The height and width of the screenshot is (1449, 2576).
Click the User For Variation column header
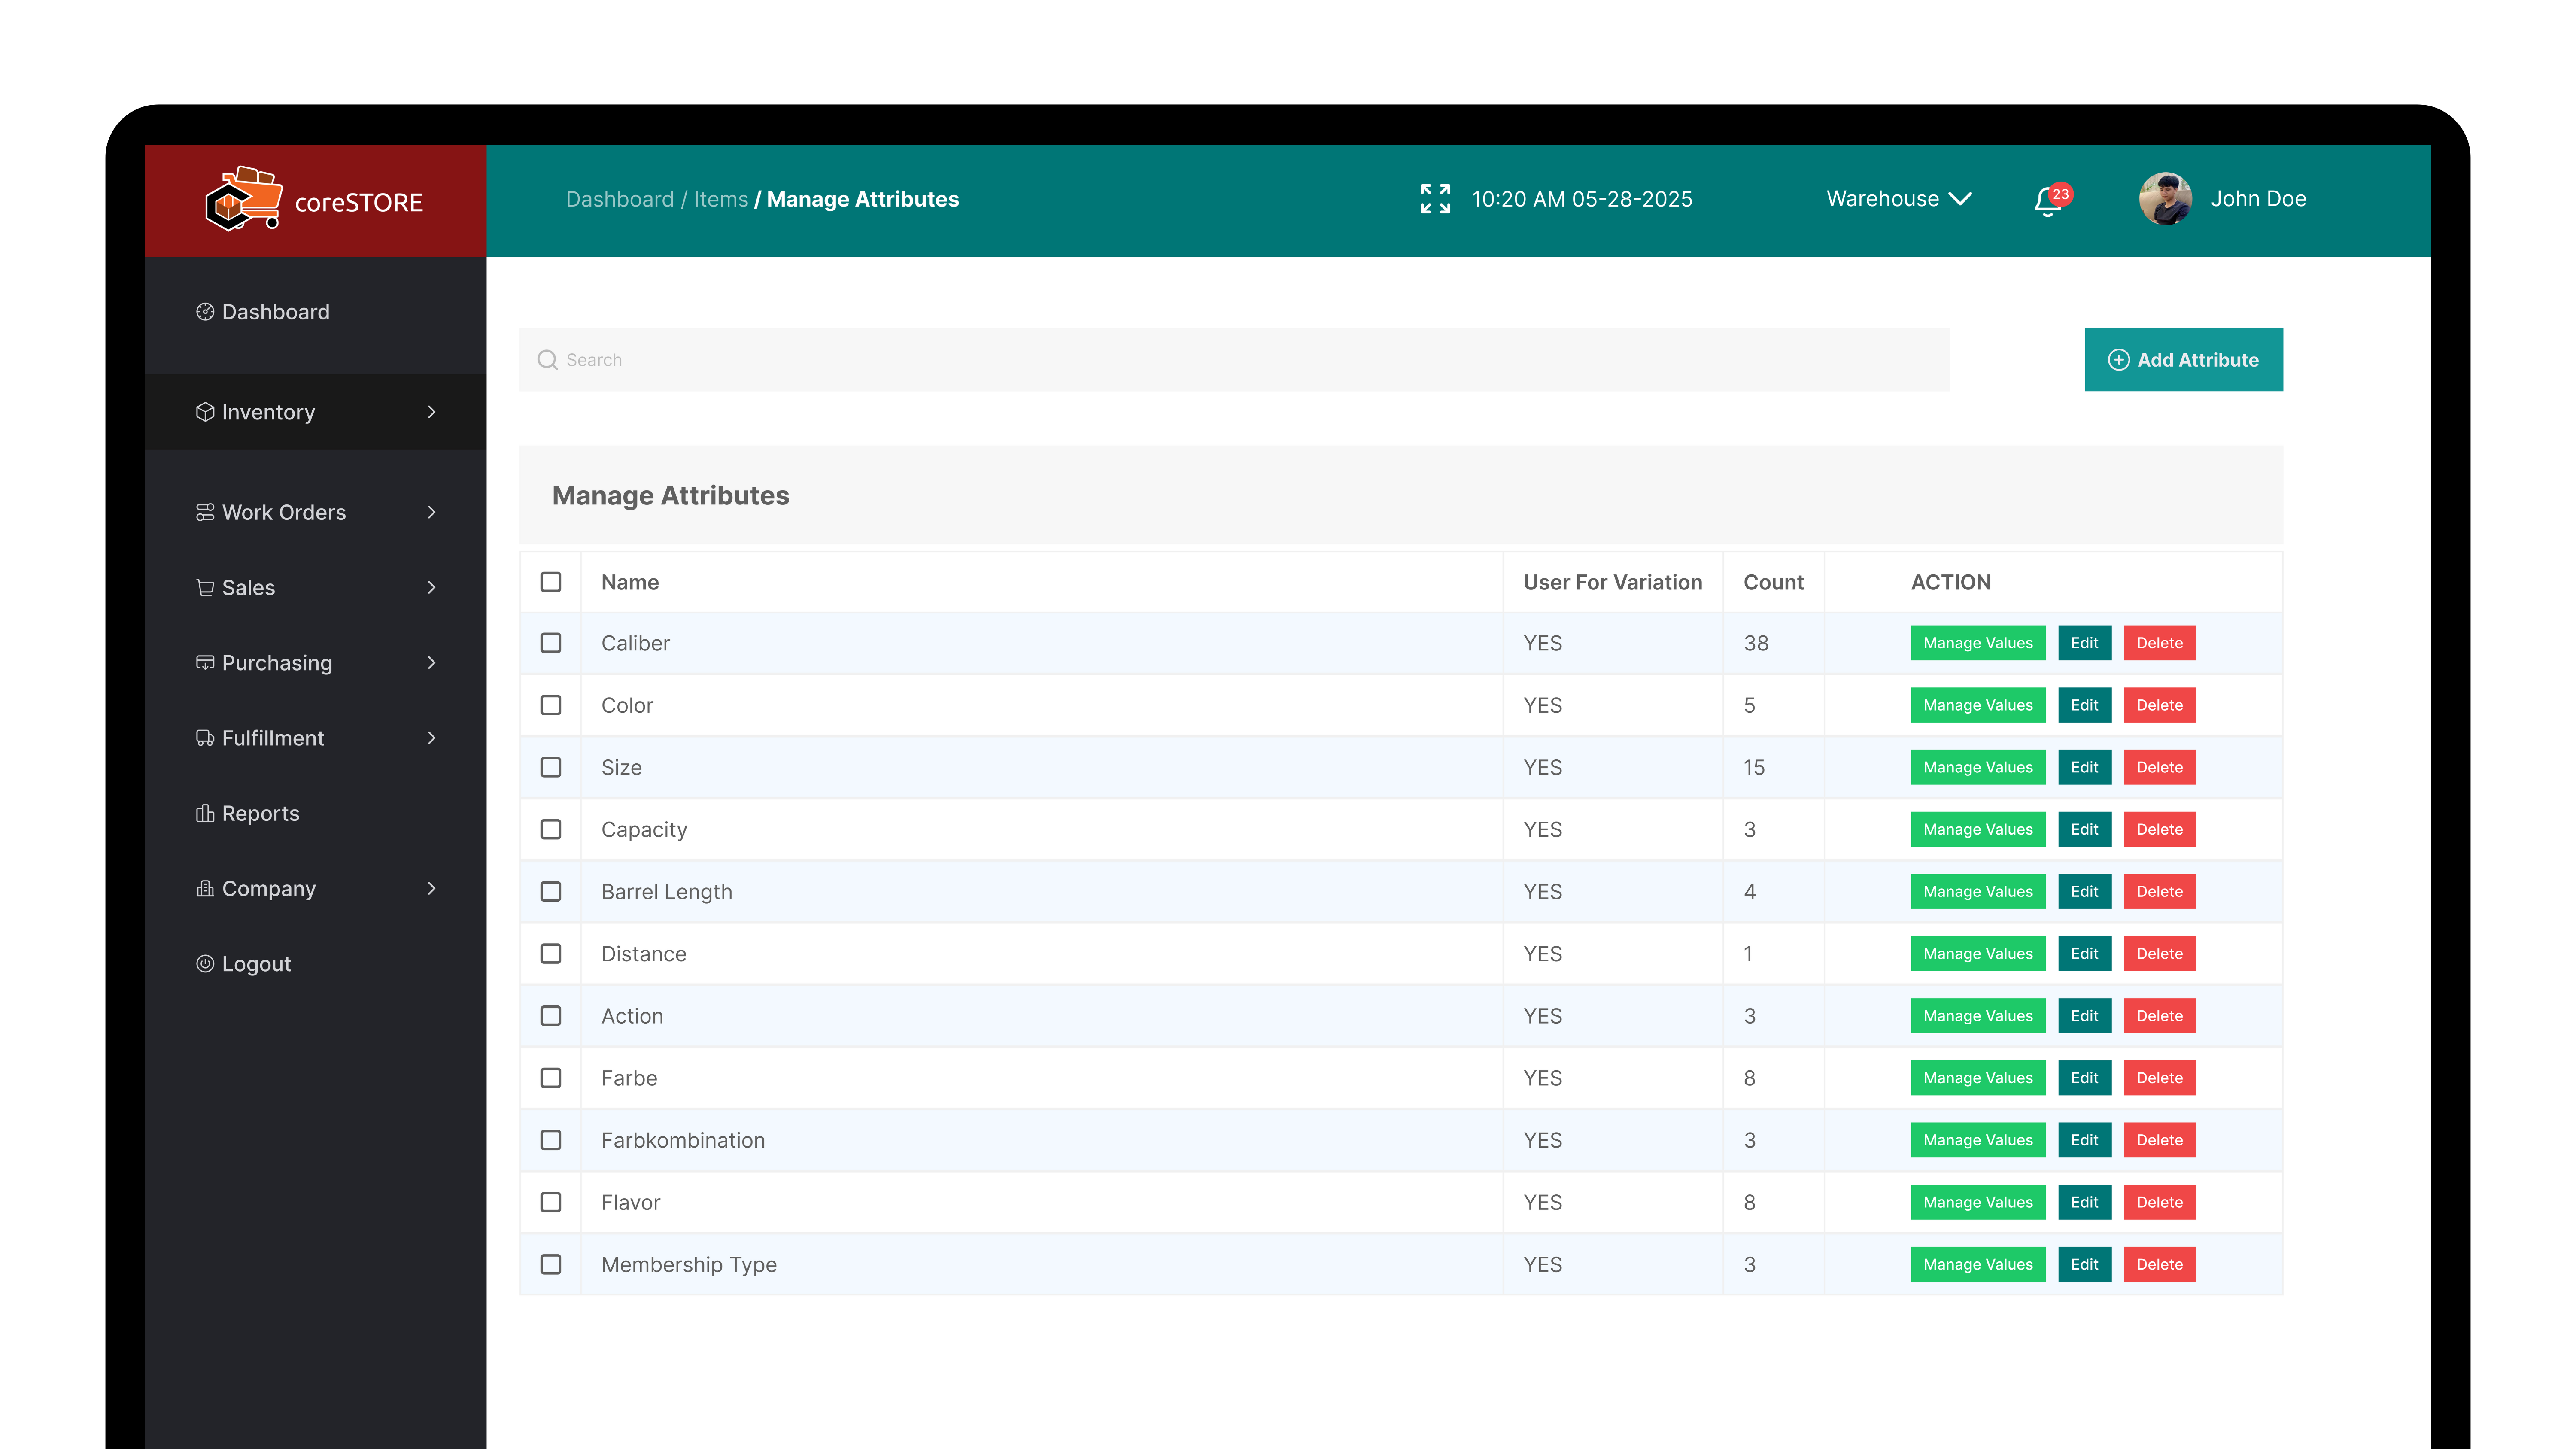click(1612, 582)
